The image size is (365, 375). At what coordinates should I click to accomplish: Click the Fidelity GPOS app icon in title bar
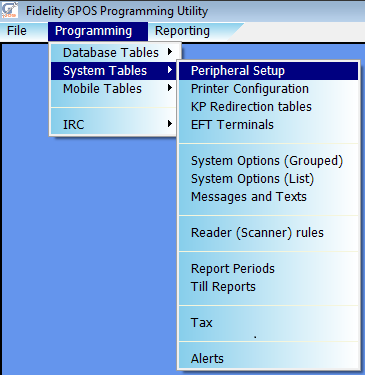(x=10, y=10)
